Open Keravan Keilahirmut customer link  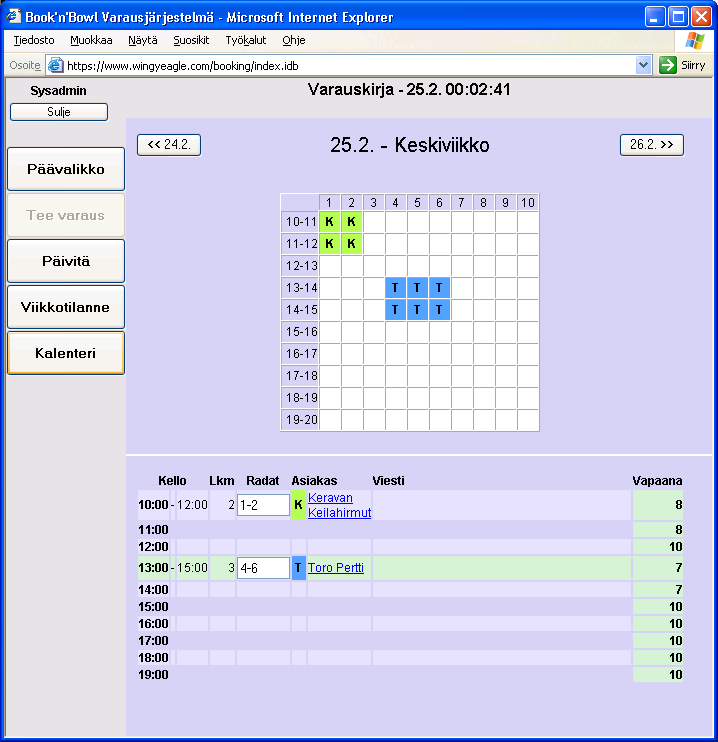pos(339,505)
